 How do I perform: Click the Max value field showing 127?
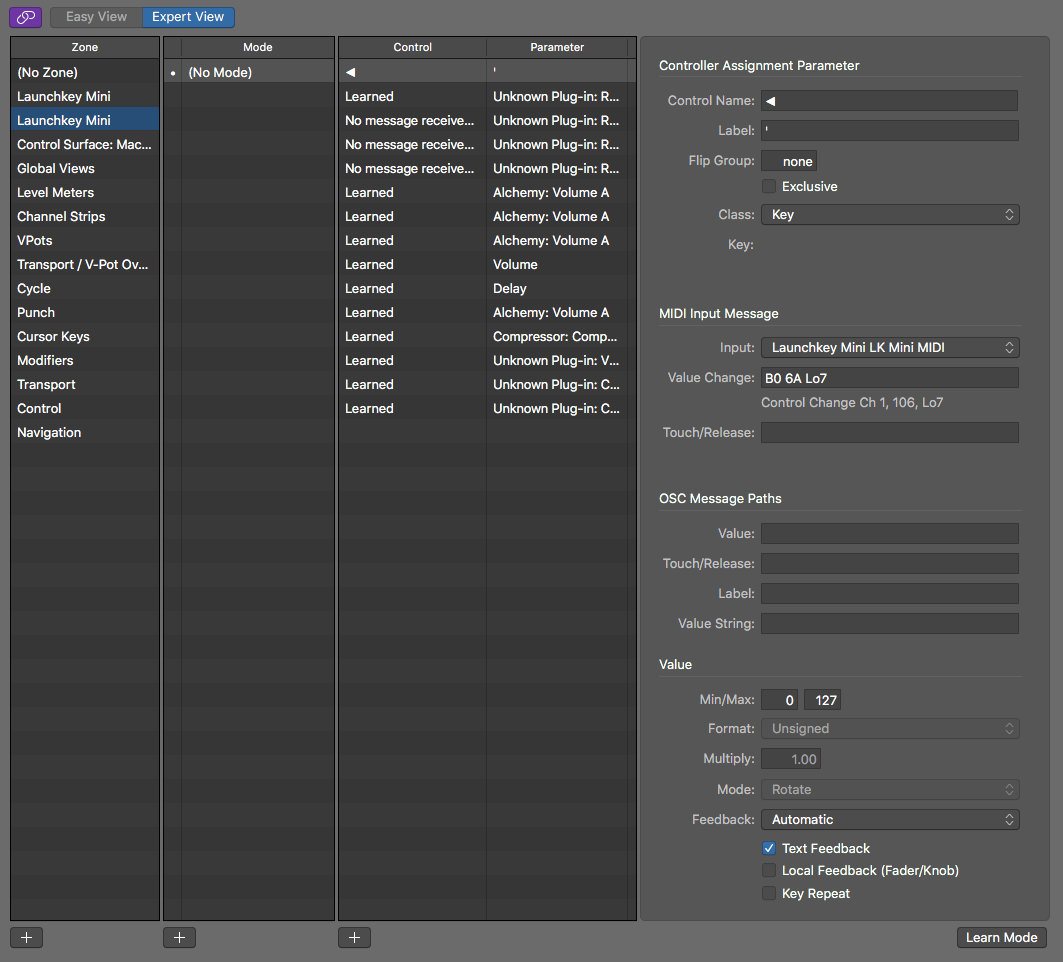pos(821,700)
